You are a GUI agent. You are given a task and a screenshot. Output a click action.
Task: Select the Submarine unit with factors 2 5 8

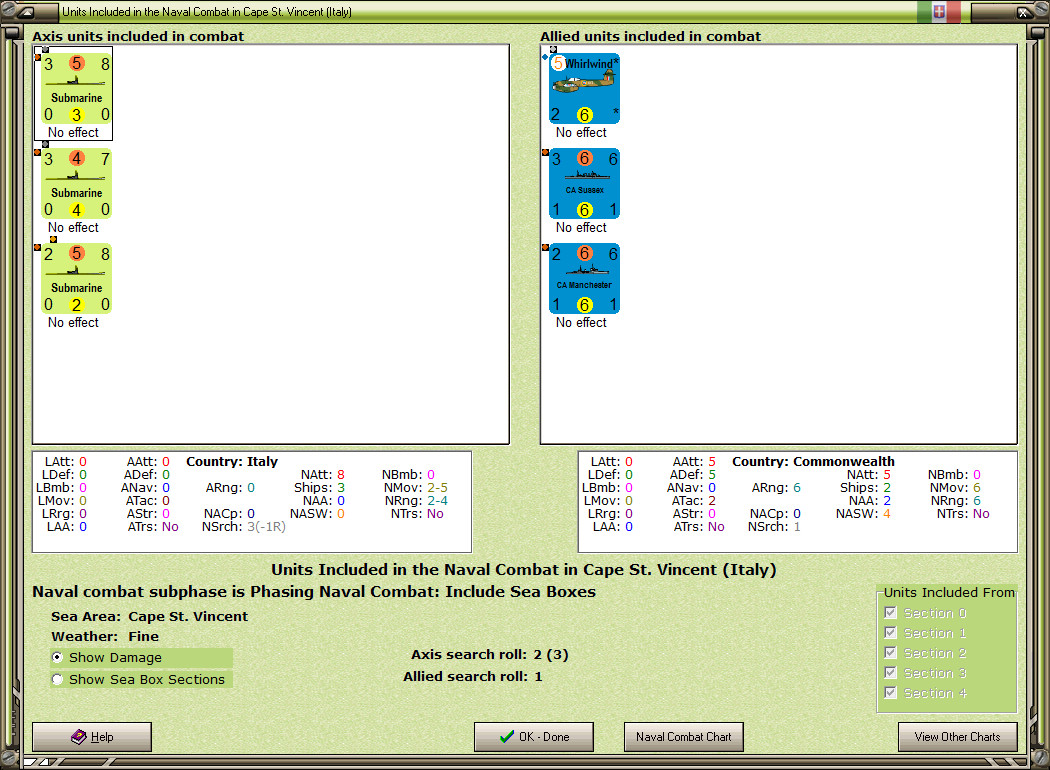pos(76,279)
